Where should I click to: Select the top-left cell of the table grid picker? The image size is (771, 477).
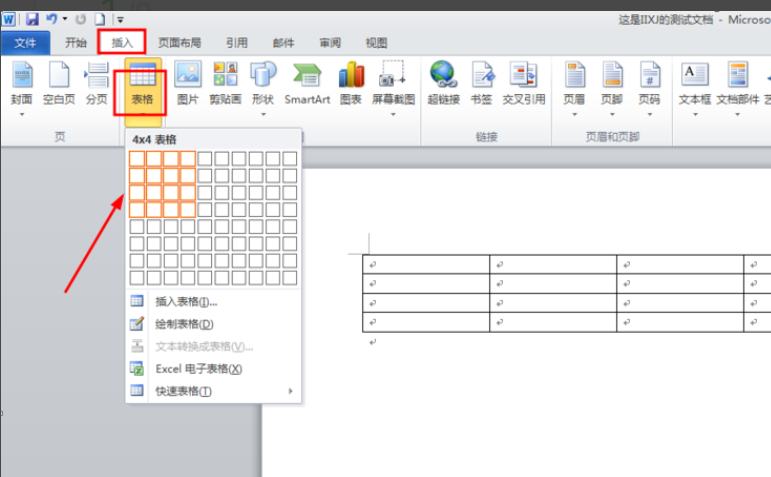[x=137, y=159]
